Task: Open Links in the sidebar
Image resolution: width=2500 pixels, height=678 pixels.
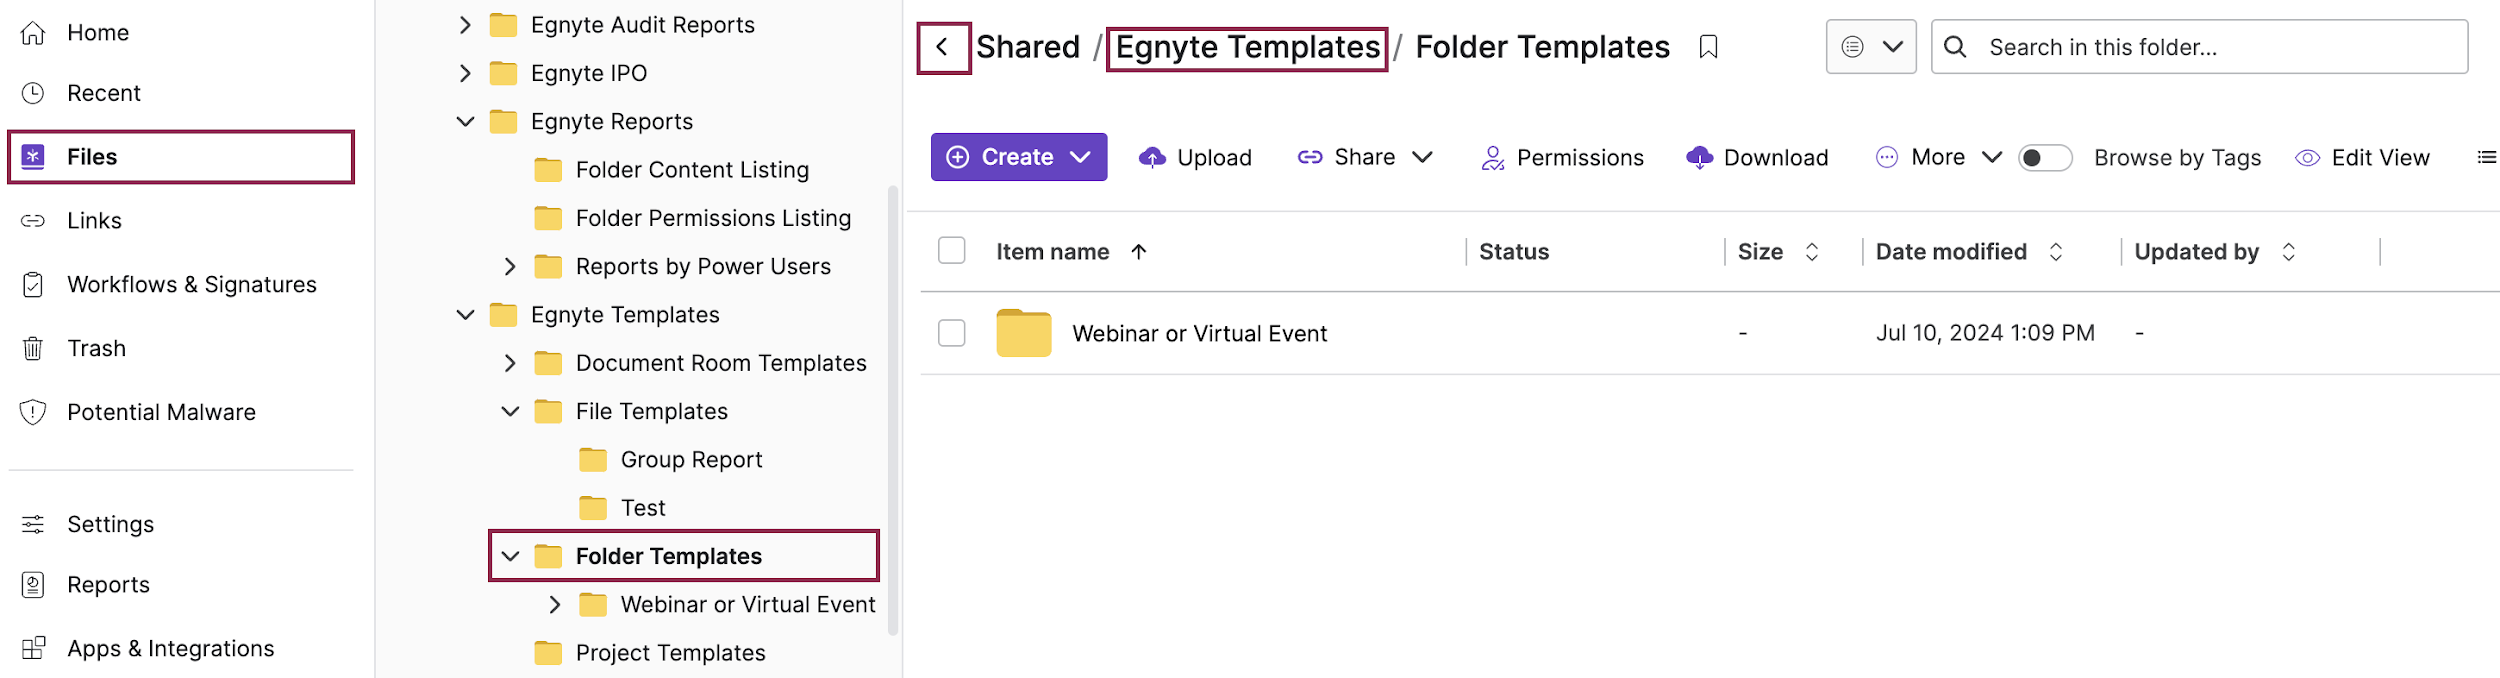Action: (x=94, y=221)
